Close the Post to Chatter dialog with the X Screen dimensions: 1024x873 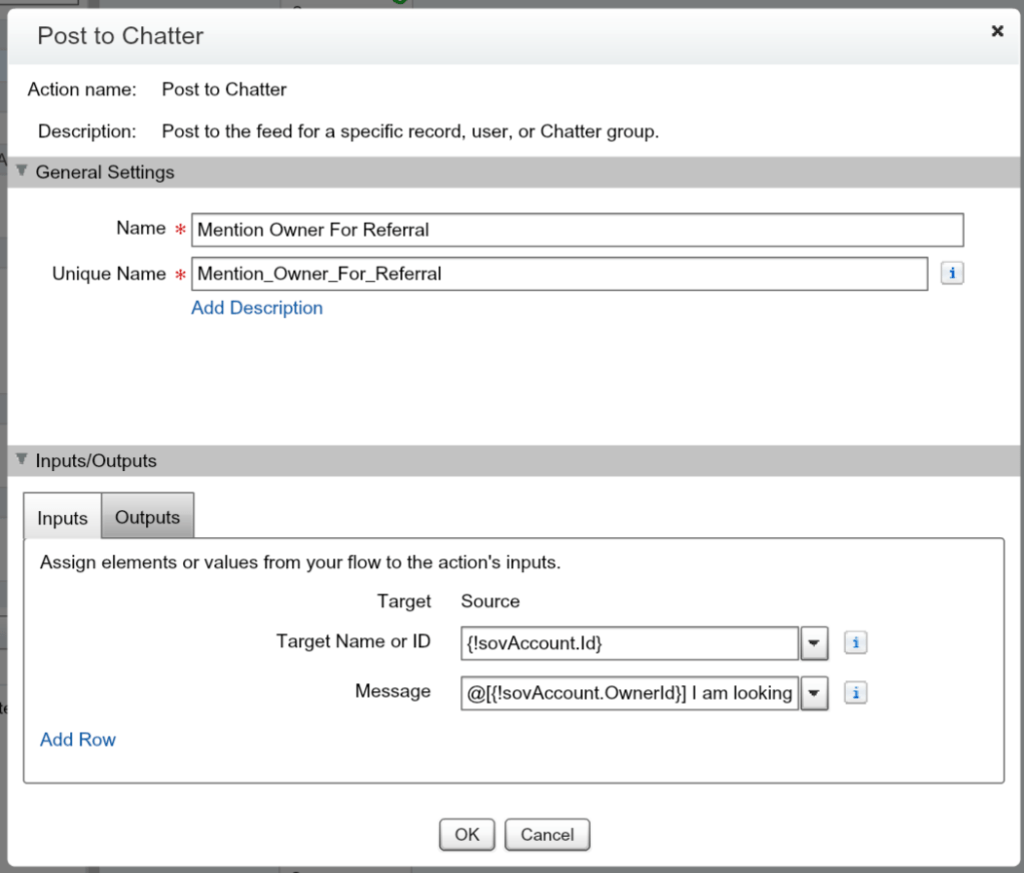(997, 31)
